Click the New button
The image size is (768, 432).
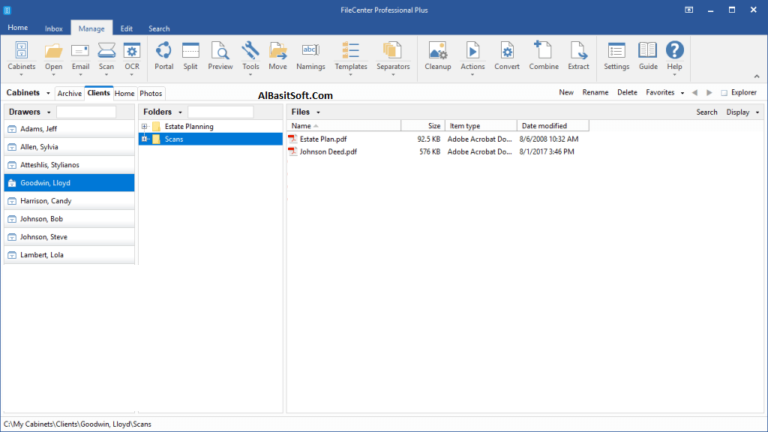(566, 93)
